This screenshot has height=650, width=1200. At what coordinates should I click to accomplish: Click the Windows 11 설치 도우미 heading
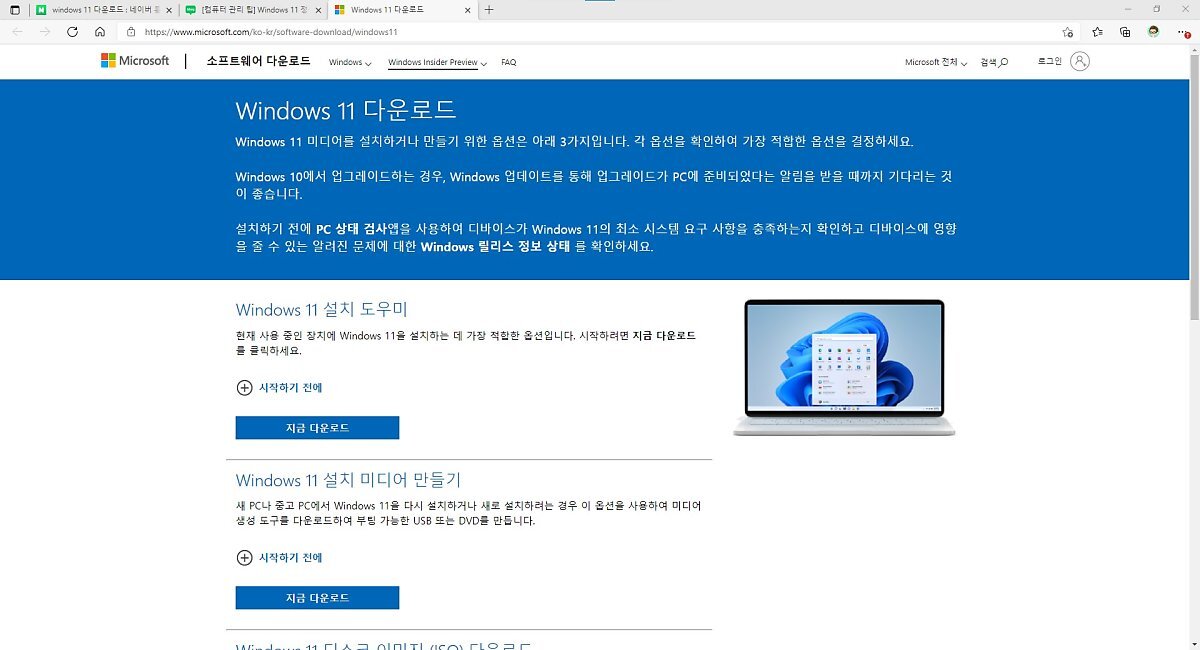tap(322, 310)
